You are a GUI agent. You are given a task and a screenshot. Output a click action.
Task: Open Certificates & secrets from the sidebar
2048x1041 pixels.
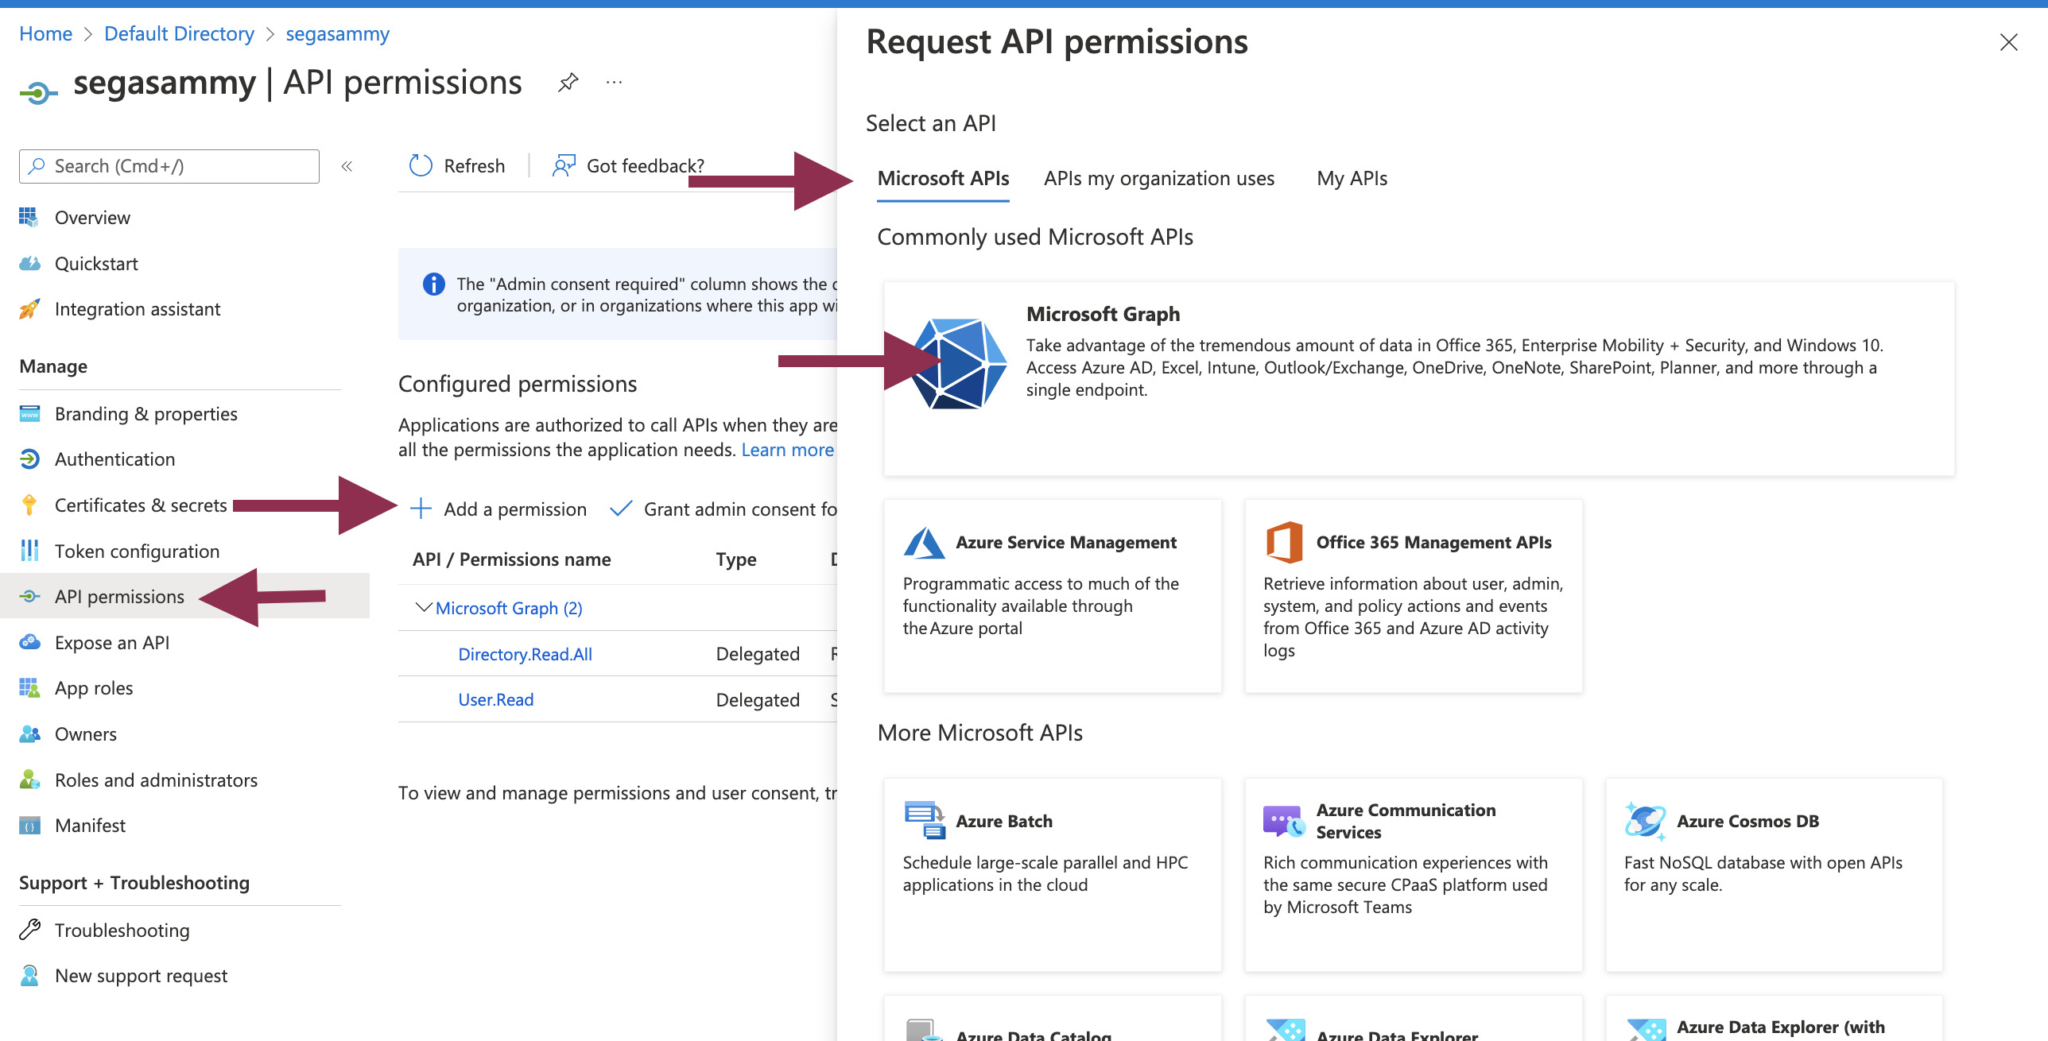coord(140,505)
